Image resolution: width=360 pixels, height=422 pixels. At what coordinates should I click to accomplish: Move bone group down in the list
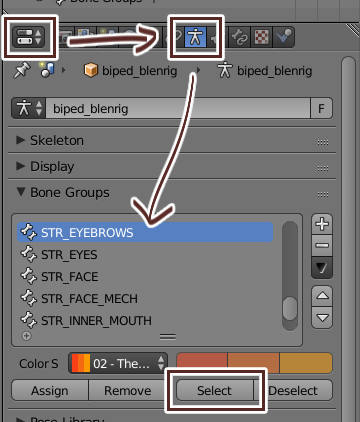point(322,318)
